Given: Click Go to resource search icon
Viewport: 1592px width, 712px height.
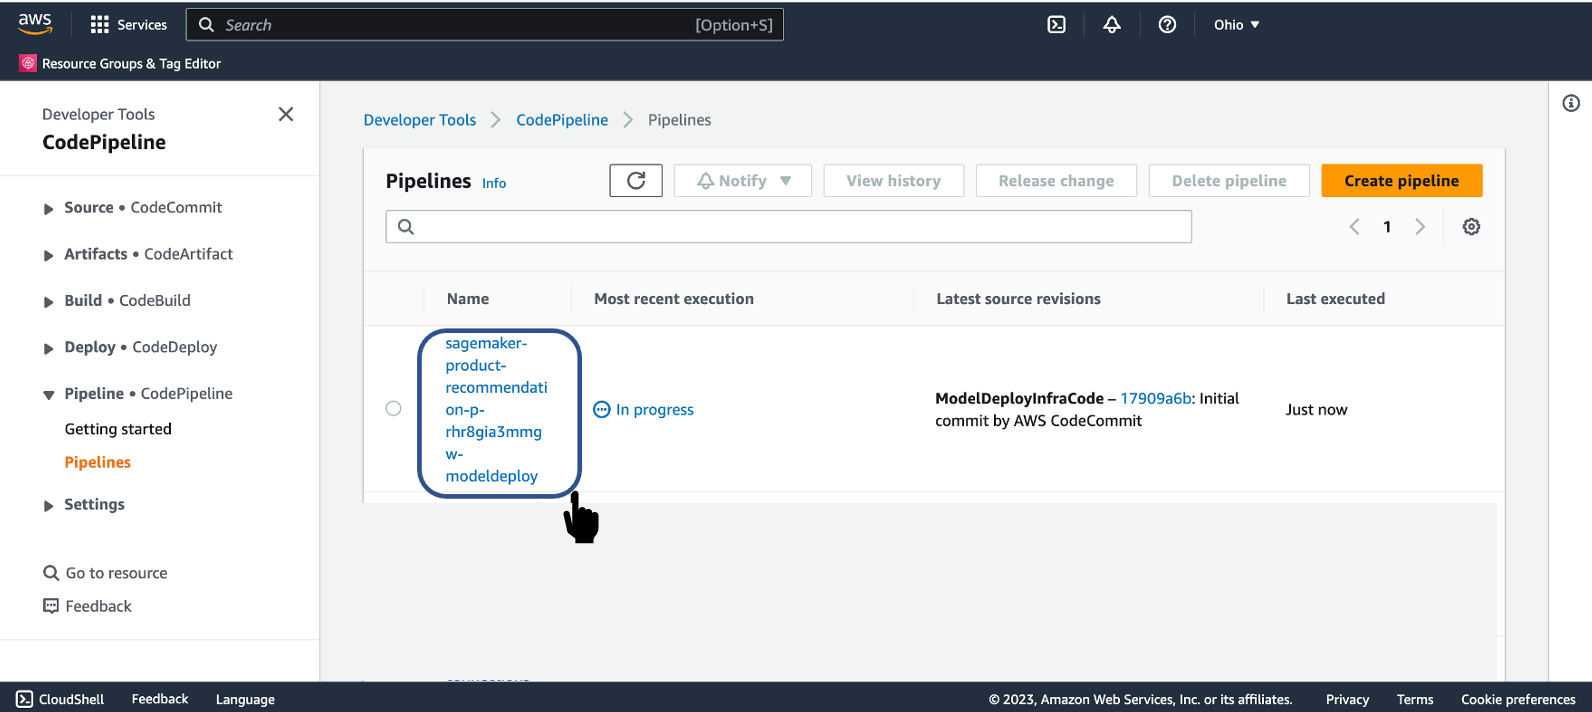Looking at the screenshot, I should coord(51,573).
